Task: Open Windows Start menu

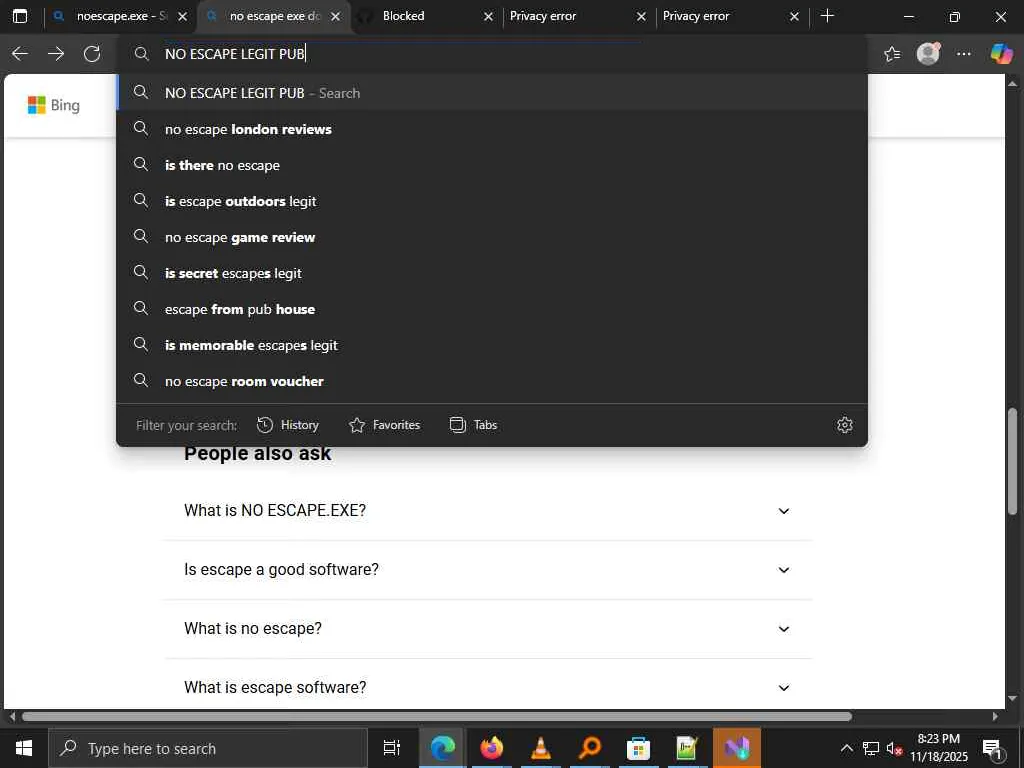Action: pyautogui.click(x=24, y=748)
